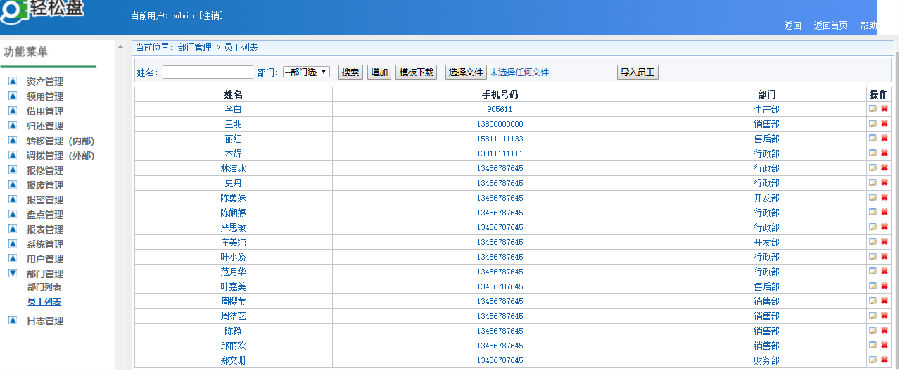Click the 注销 logout link
Screen dimensions: 899x370
(x=210, y=16)
